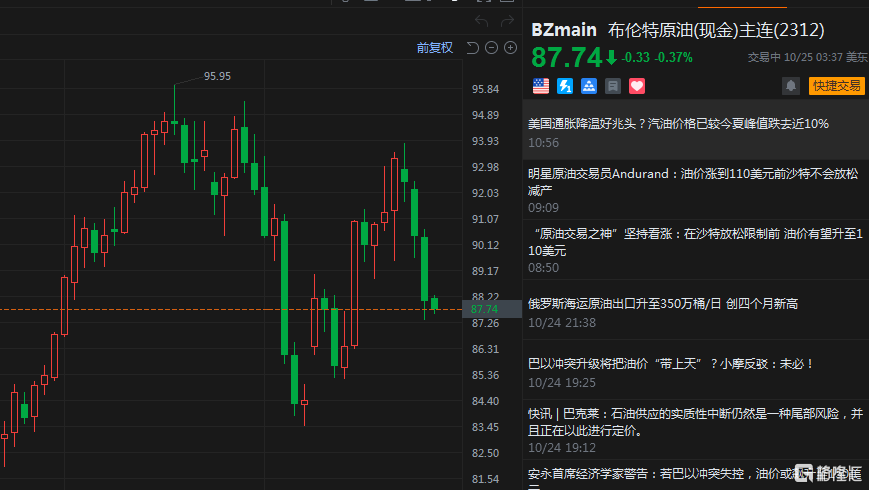
Task: Zoom out the chart with minus icon
Action: 491,48
